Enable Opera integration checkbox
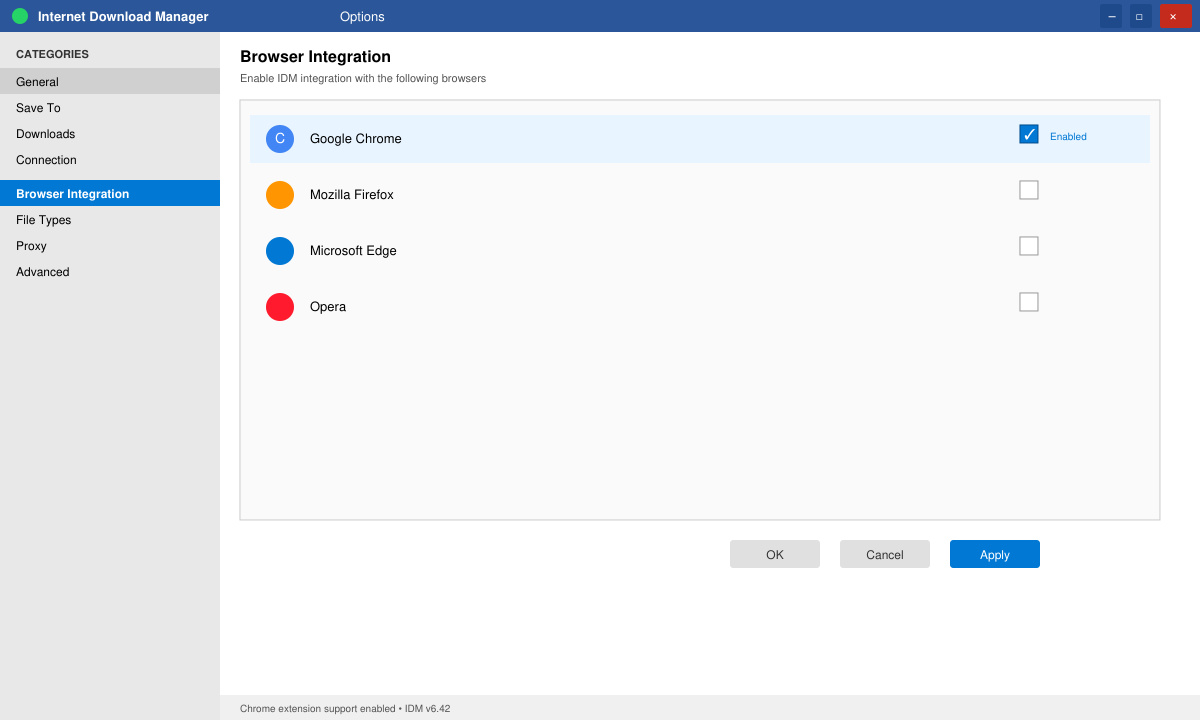The image size is (1200, 720). tap(1029, 302)
